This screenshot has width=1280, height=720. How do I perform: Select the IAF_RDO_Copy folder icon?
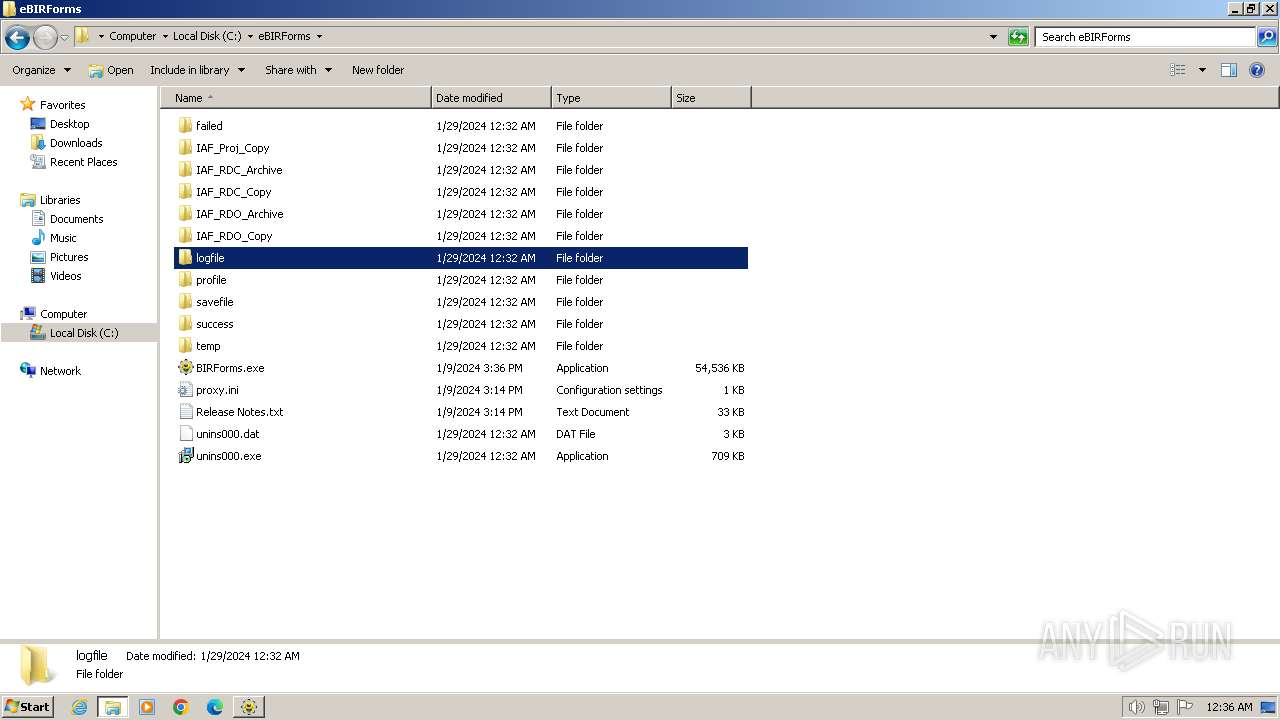(185, 236)
